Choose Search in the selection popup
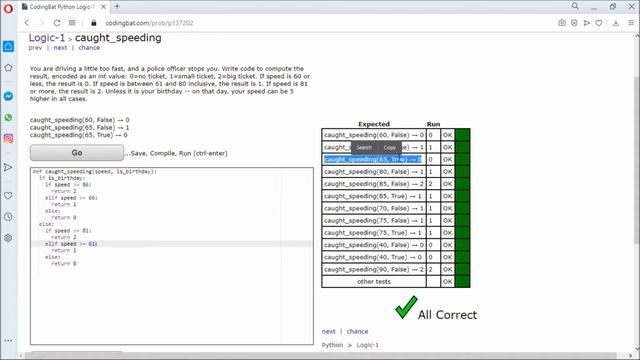Image resolution: width=640 pixels, height=360 pixels. [364, 148]
